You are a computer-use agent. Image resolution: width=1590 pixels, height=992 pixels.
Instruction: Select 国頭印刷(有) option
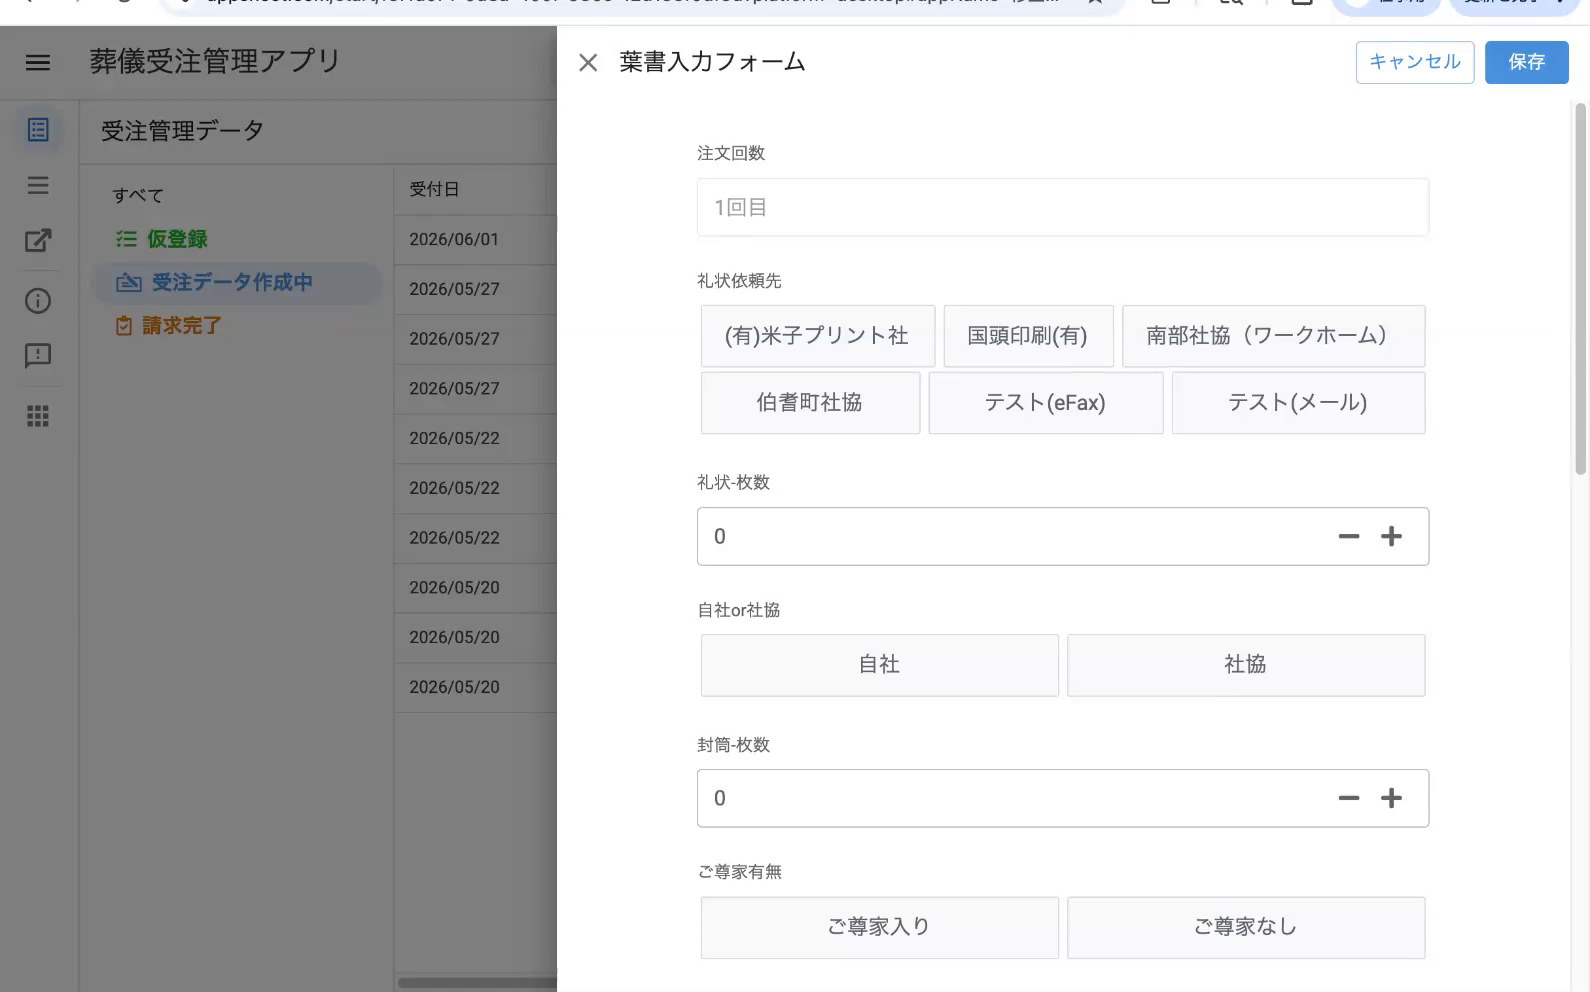tap(1027, 336)
